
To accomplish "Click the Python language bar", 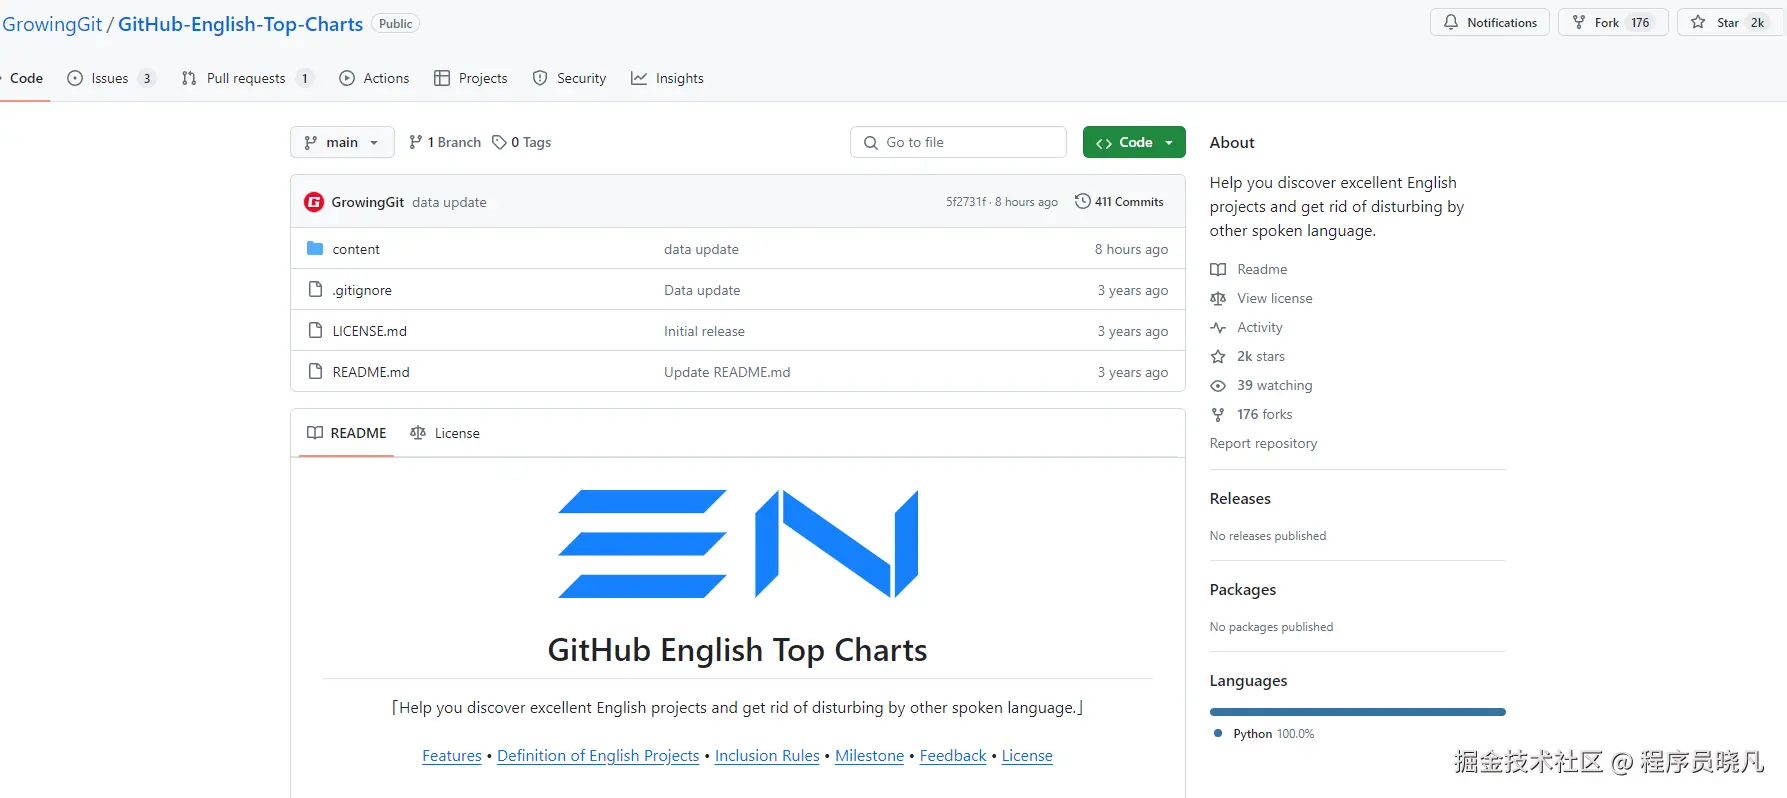I will [1357, 712].
